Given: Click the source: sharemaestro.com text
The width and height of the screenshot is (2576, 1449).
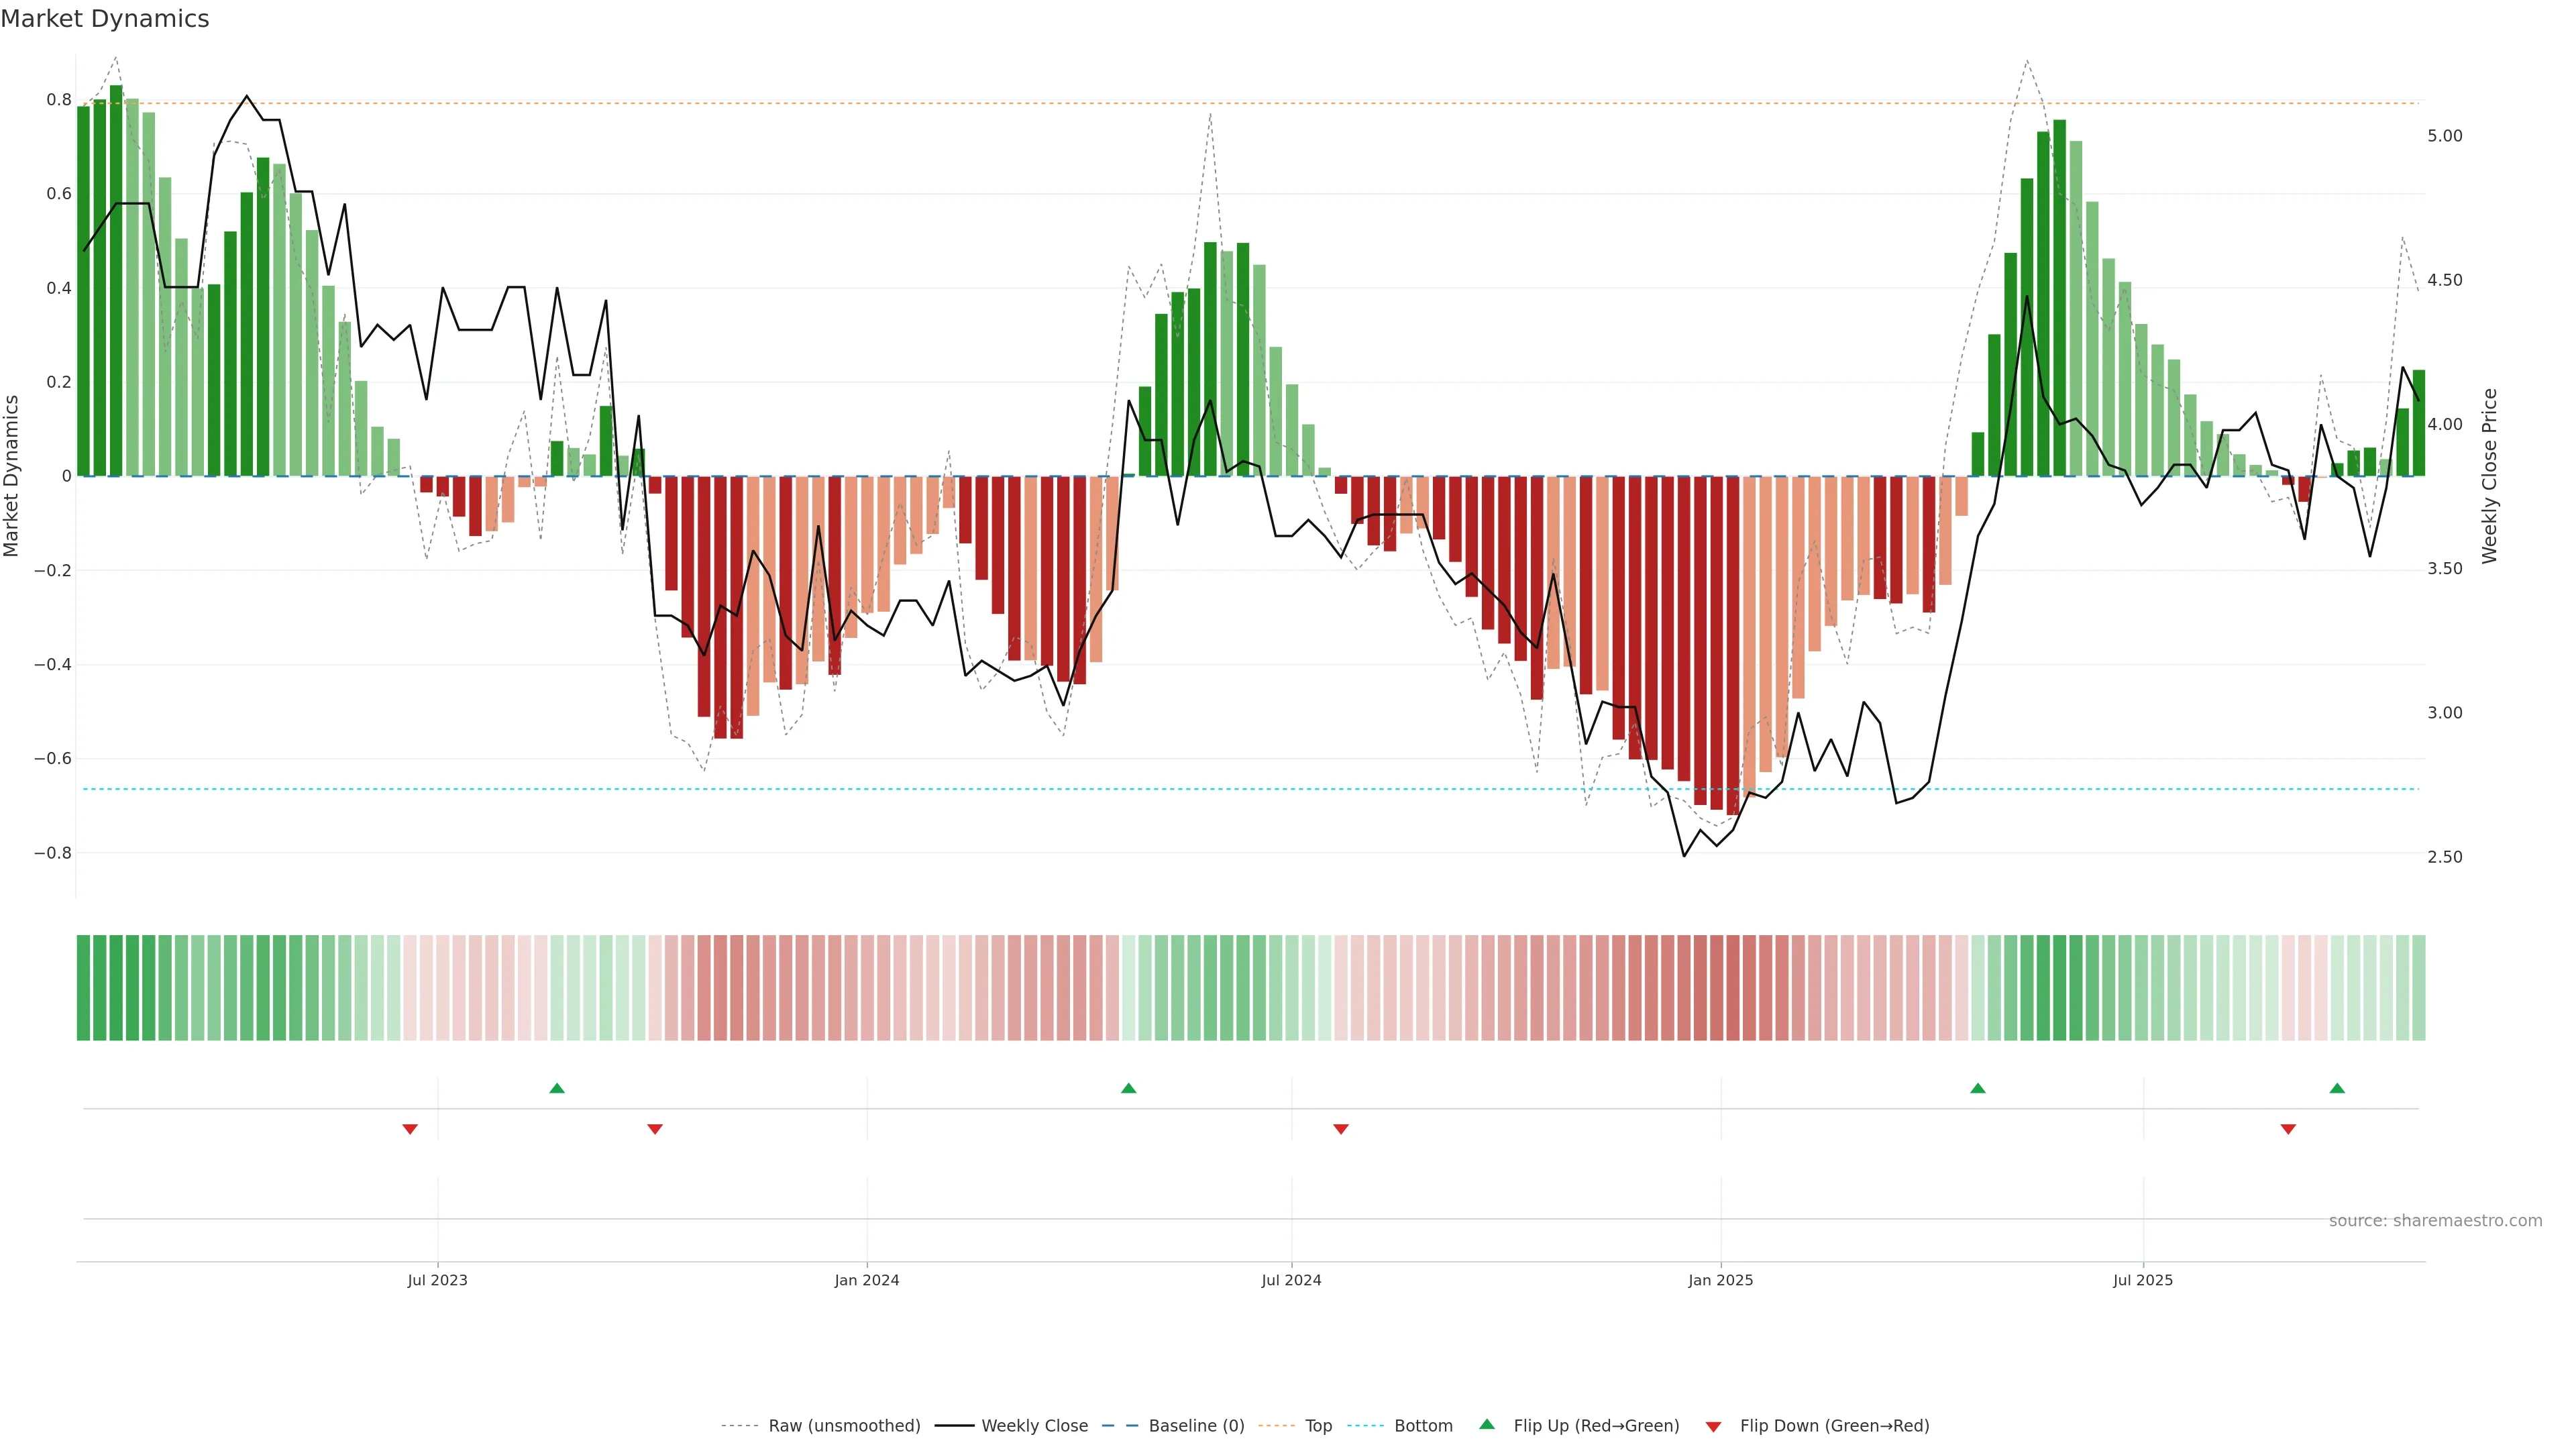Looking at the screenshot, I should tap(2435, 1221).
